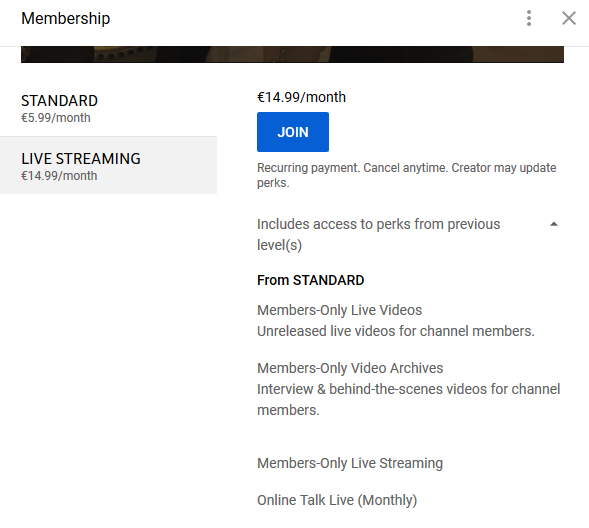589x528 pixels.
Task: Click the Online Talk Live (Monthly) perk
Action: point(337,500)
